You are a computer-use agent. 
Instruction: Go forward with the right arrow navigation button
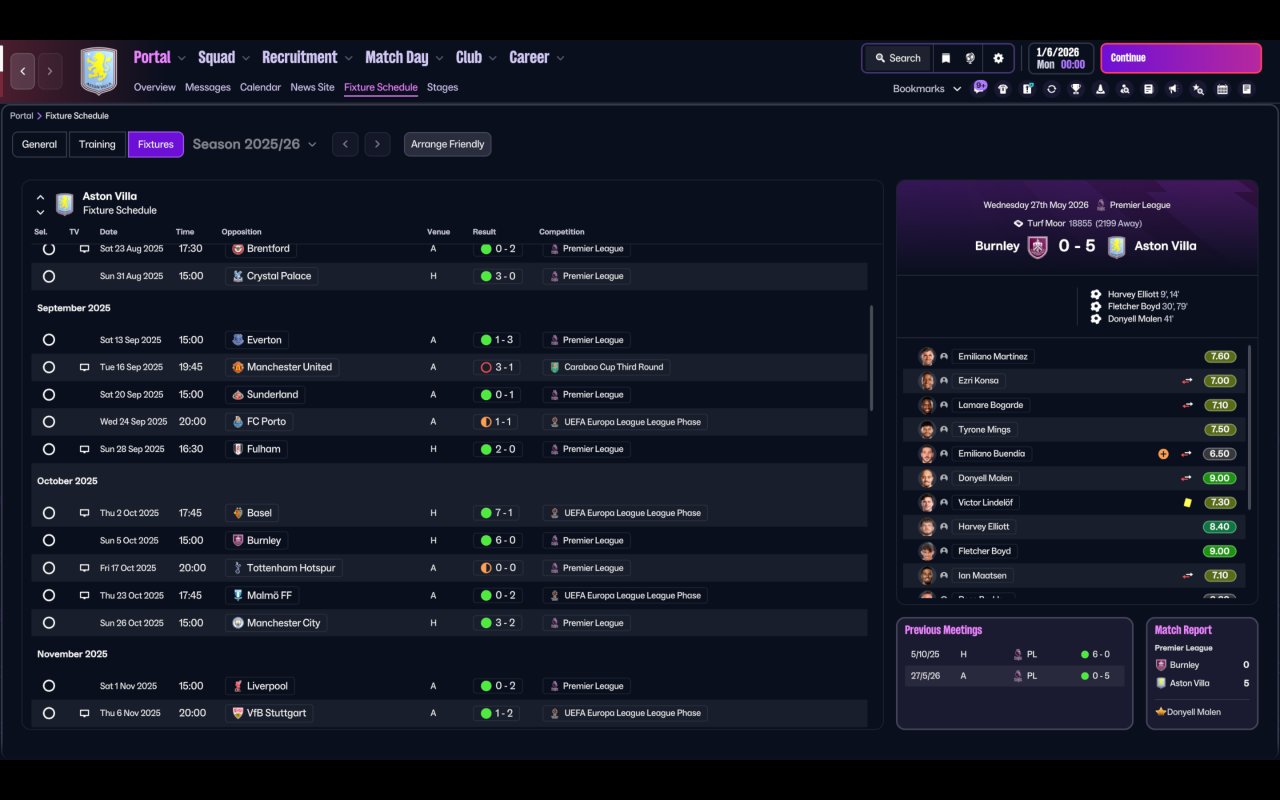point(49,71)
